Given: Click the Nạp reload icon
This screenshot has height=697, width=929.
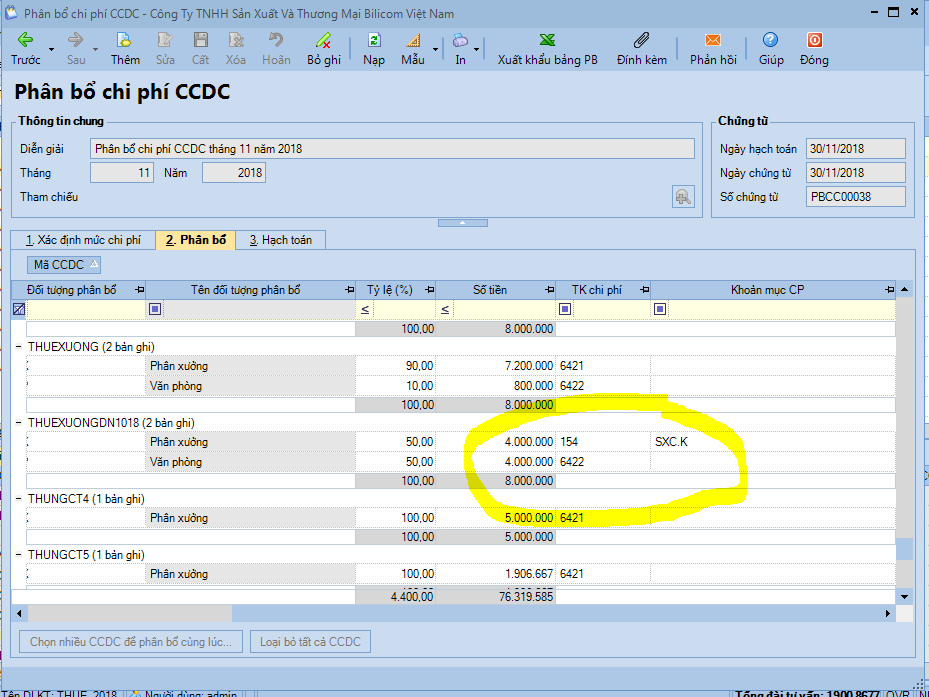Looking at the screenshot, I should coord(374,41).
